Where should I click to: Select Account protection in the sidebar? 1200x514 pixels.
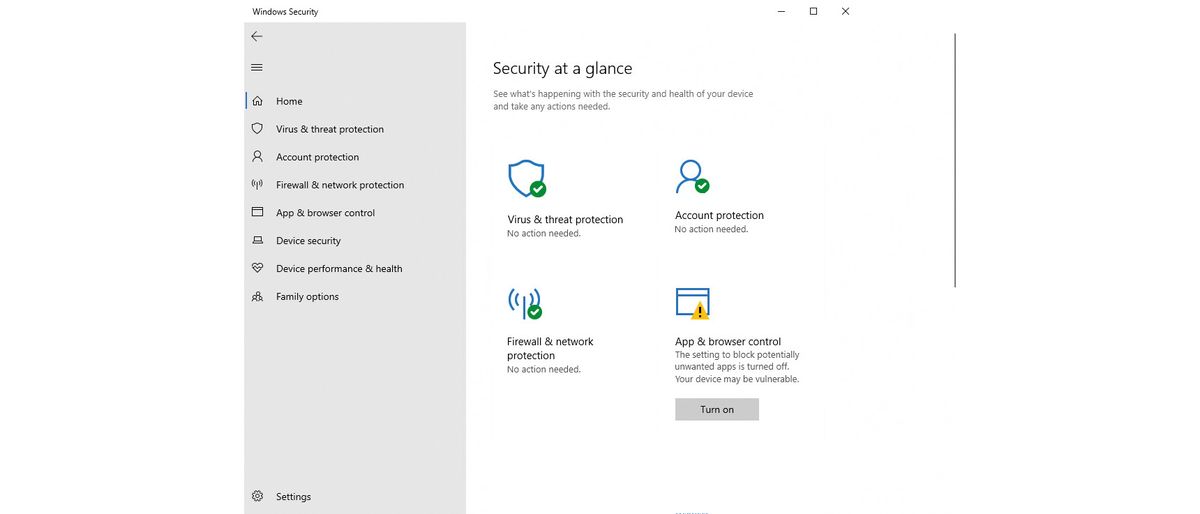pyautogui.click(x=355, y=157)
